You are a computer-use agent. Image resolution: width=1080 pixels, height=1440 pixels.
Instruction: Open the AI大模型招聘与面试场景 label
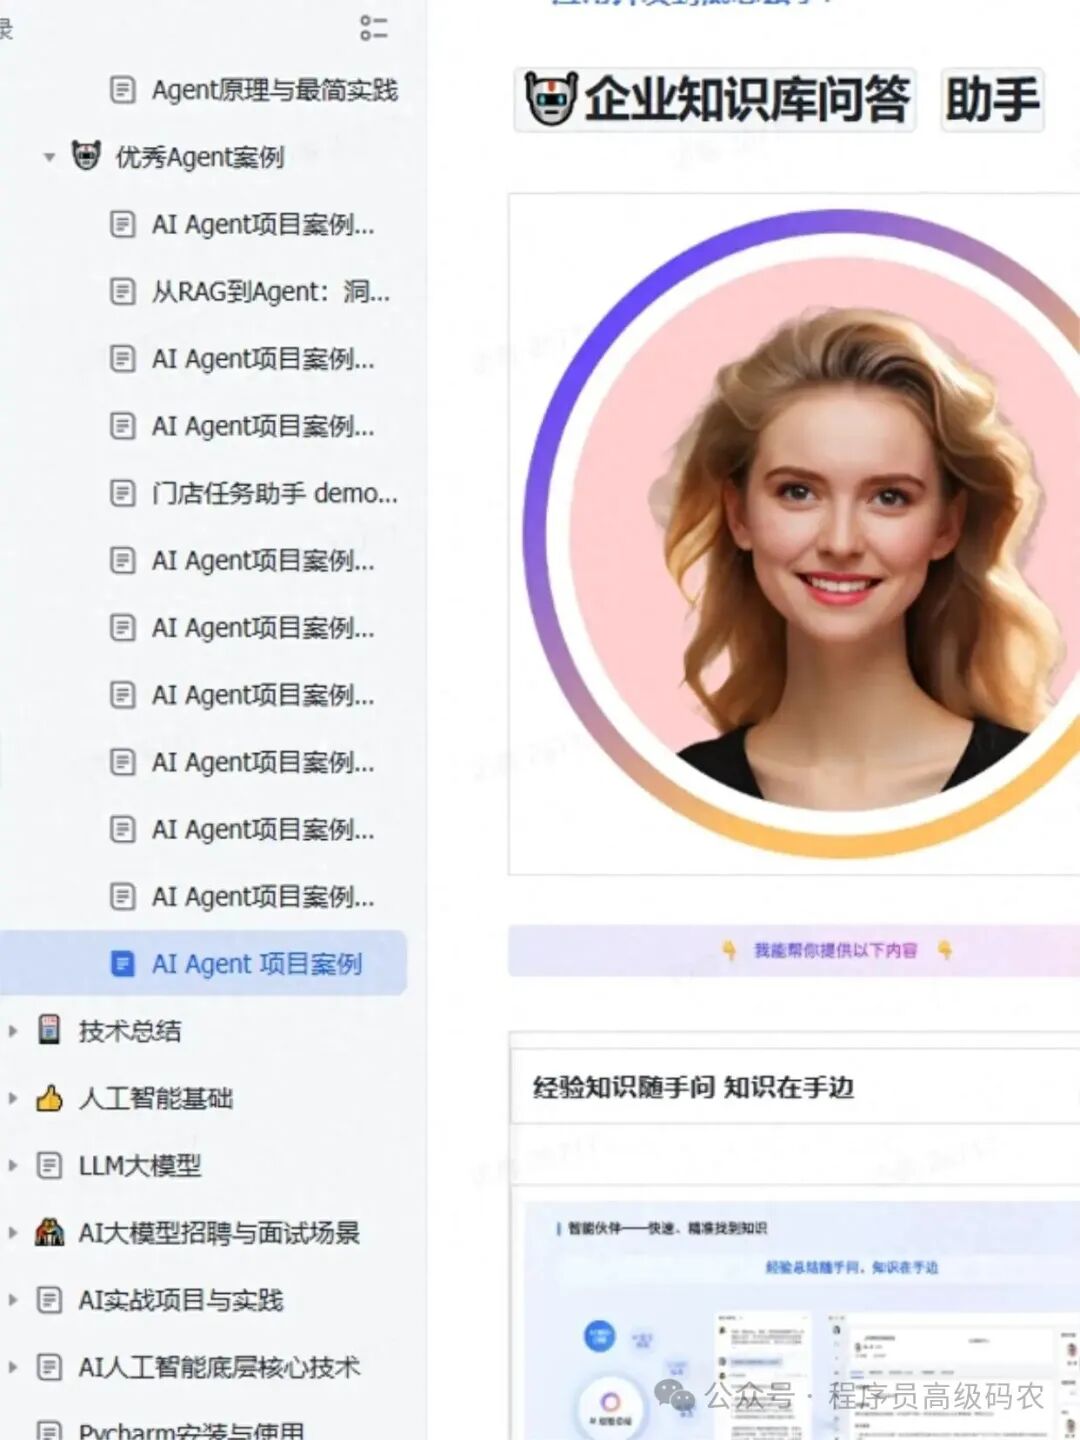tap(219, 1232)
